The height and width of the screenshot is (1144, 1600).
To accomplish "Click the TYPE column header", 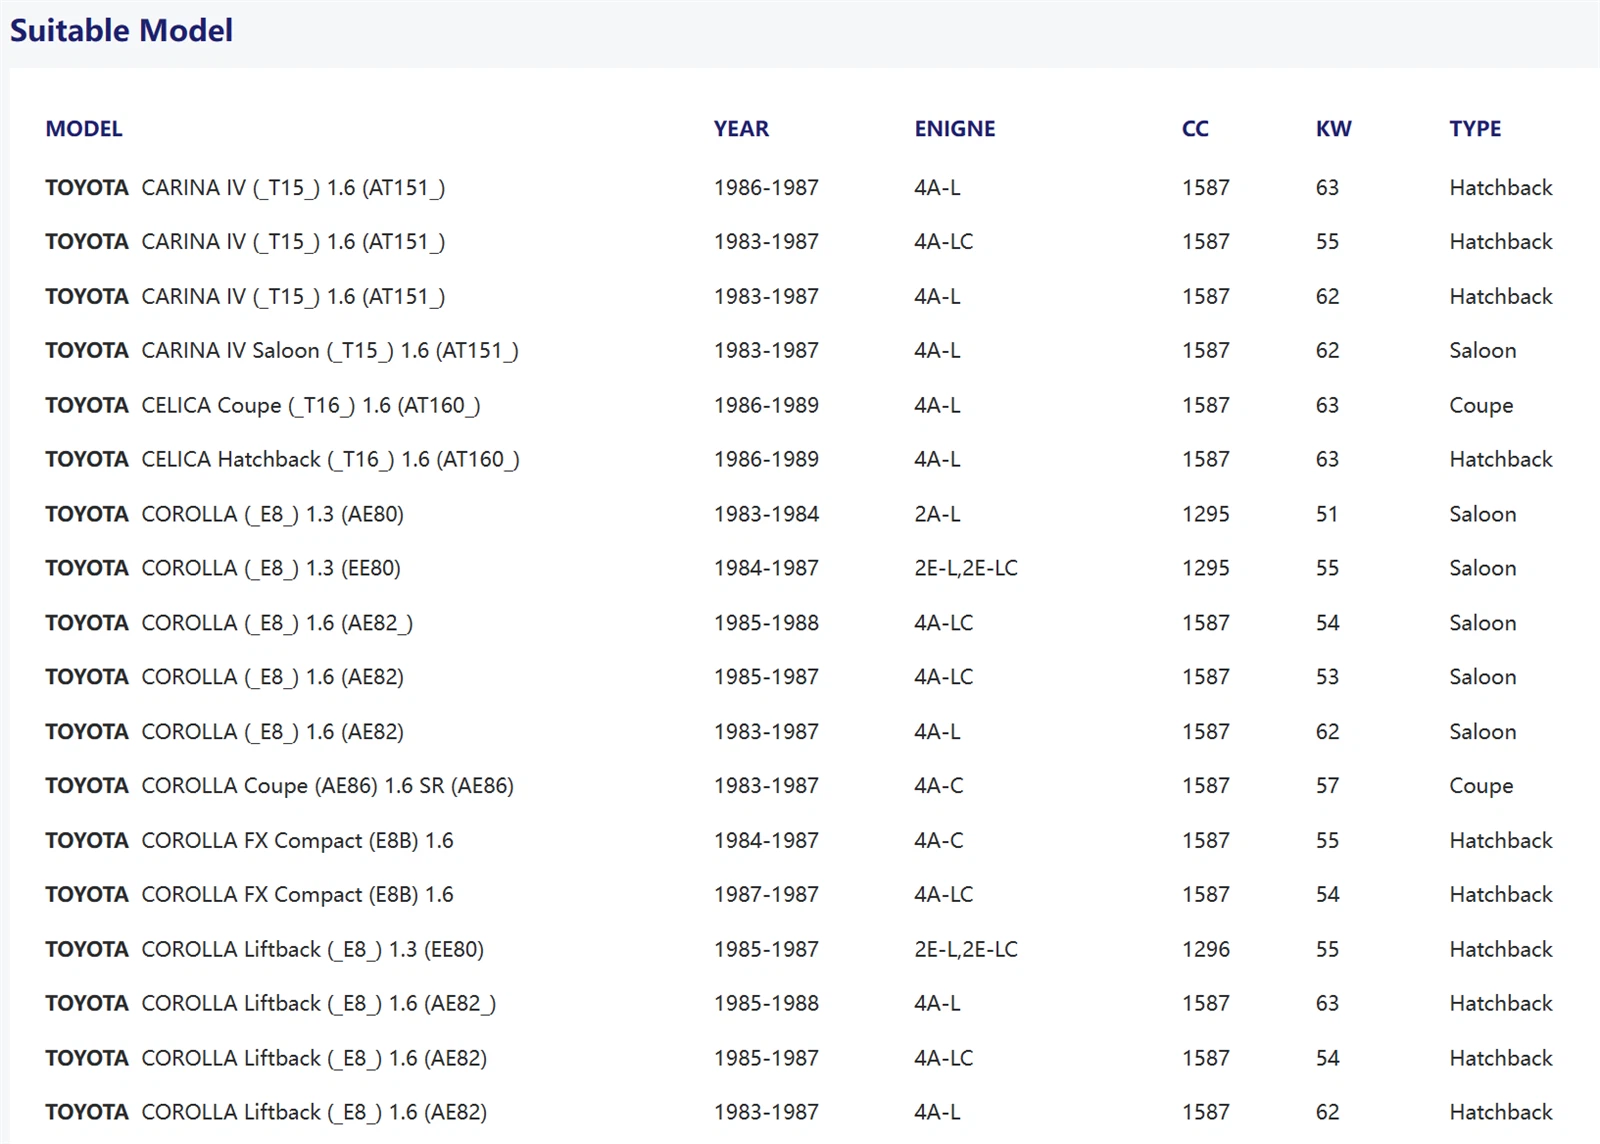I will pyautogui.click(x=1475, y=129).
